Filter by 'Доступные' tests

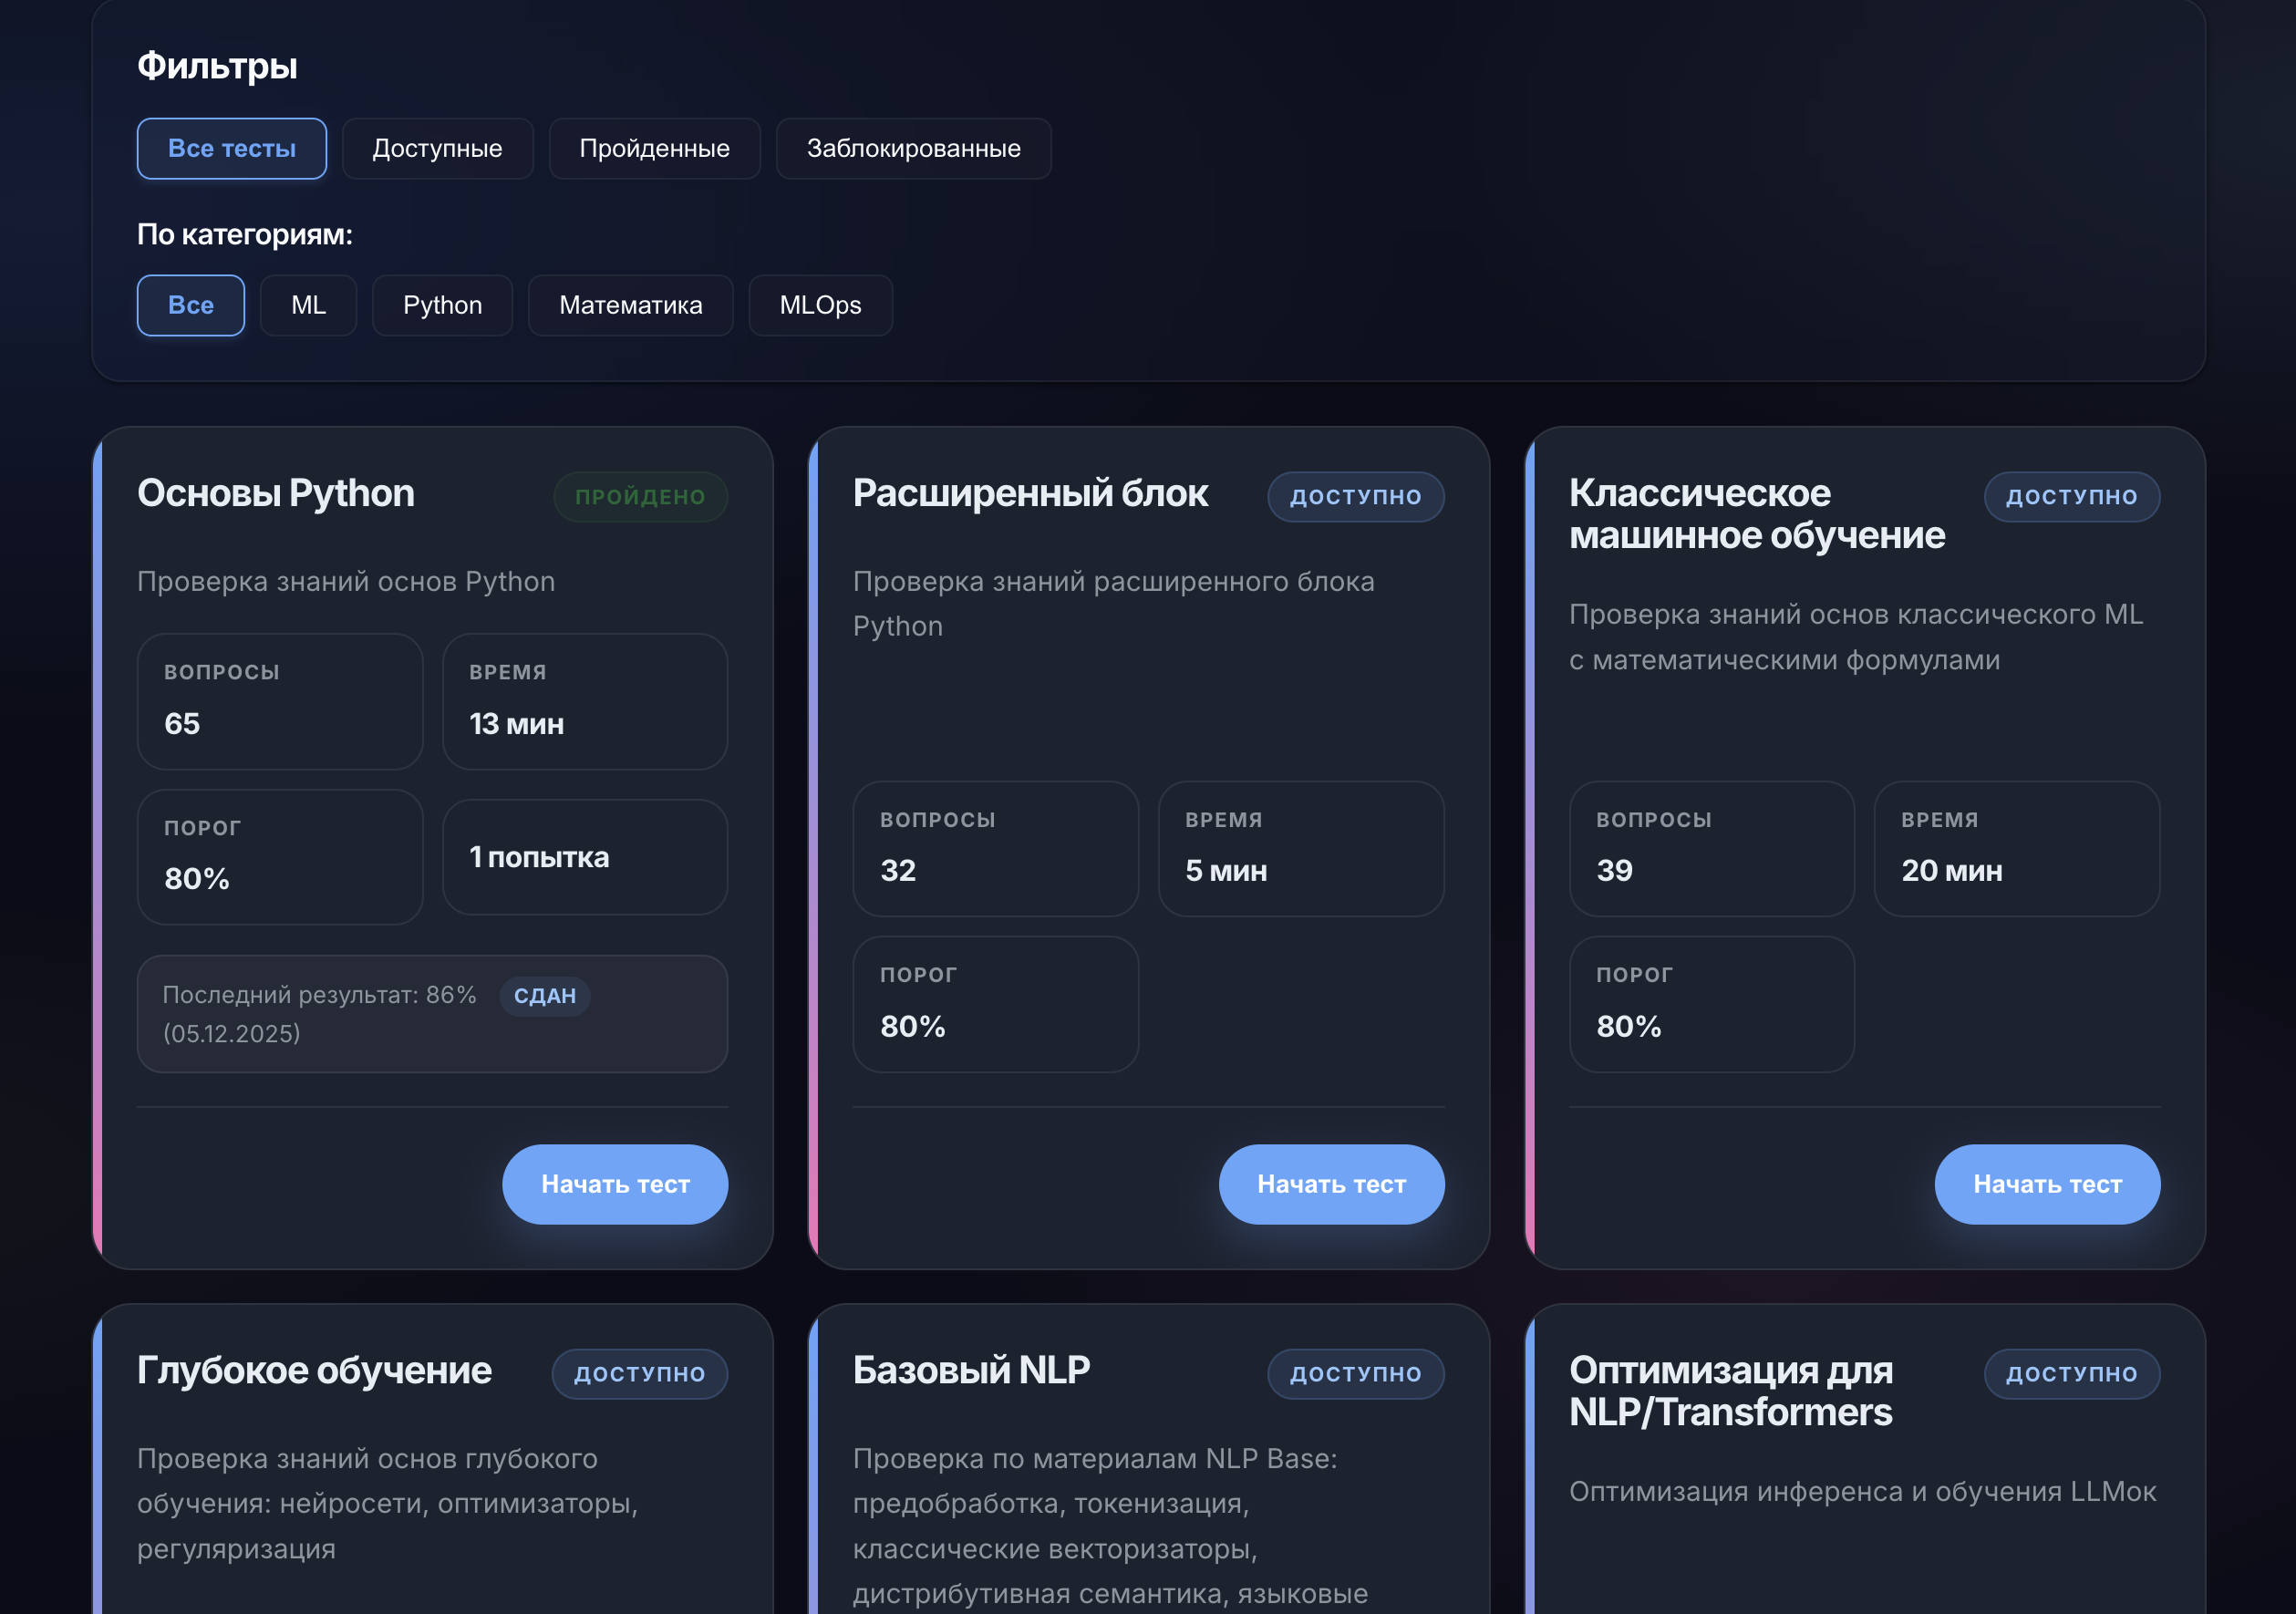click(x=437, y=148)
